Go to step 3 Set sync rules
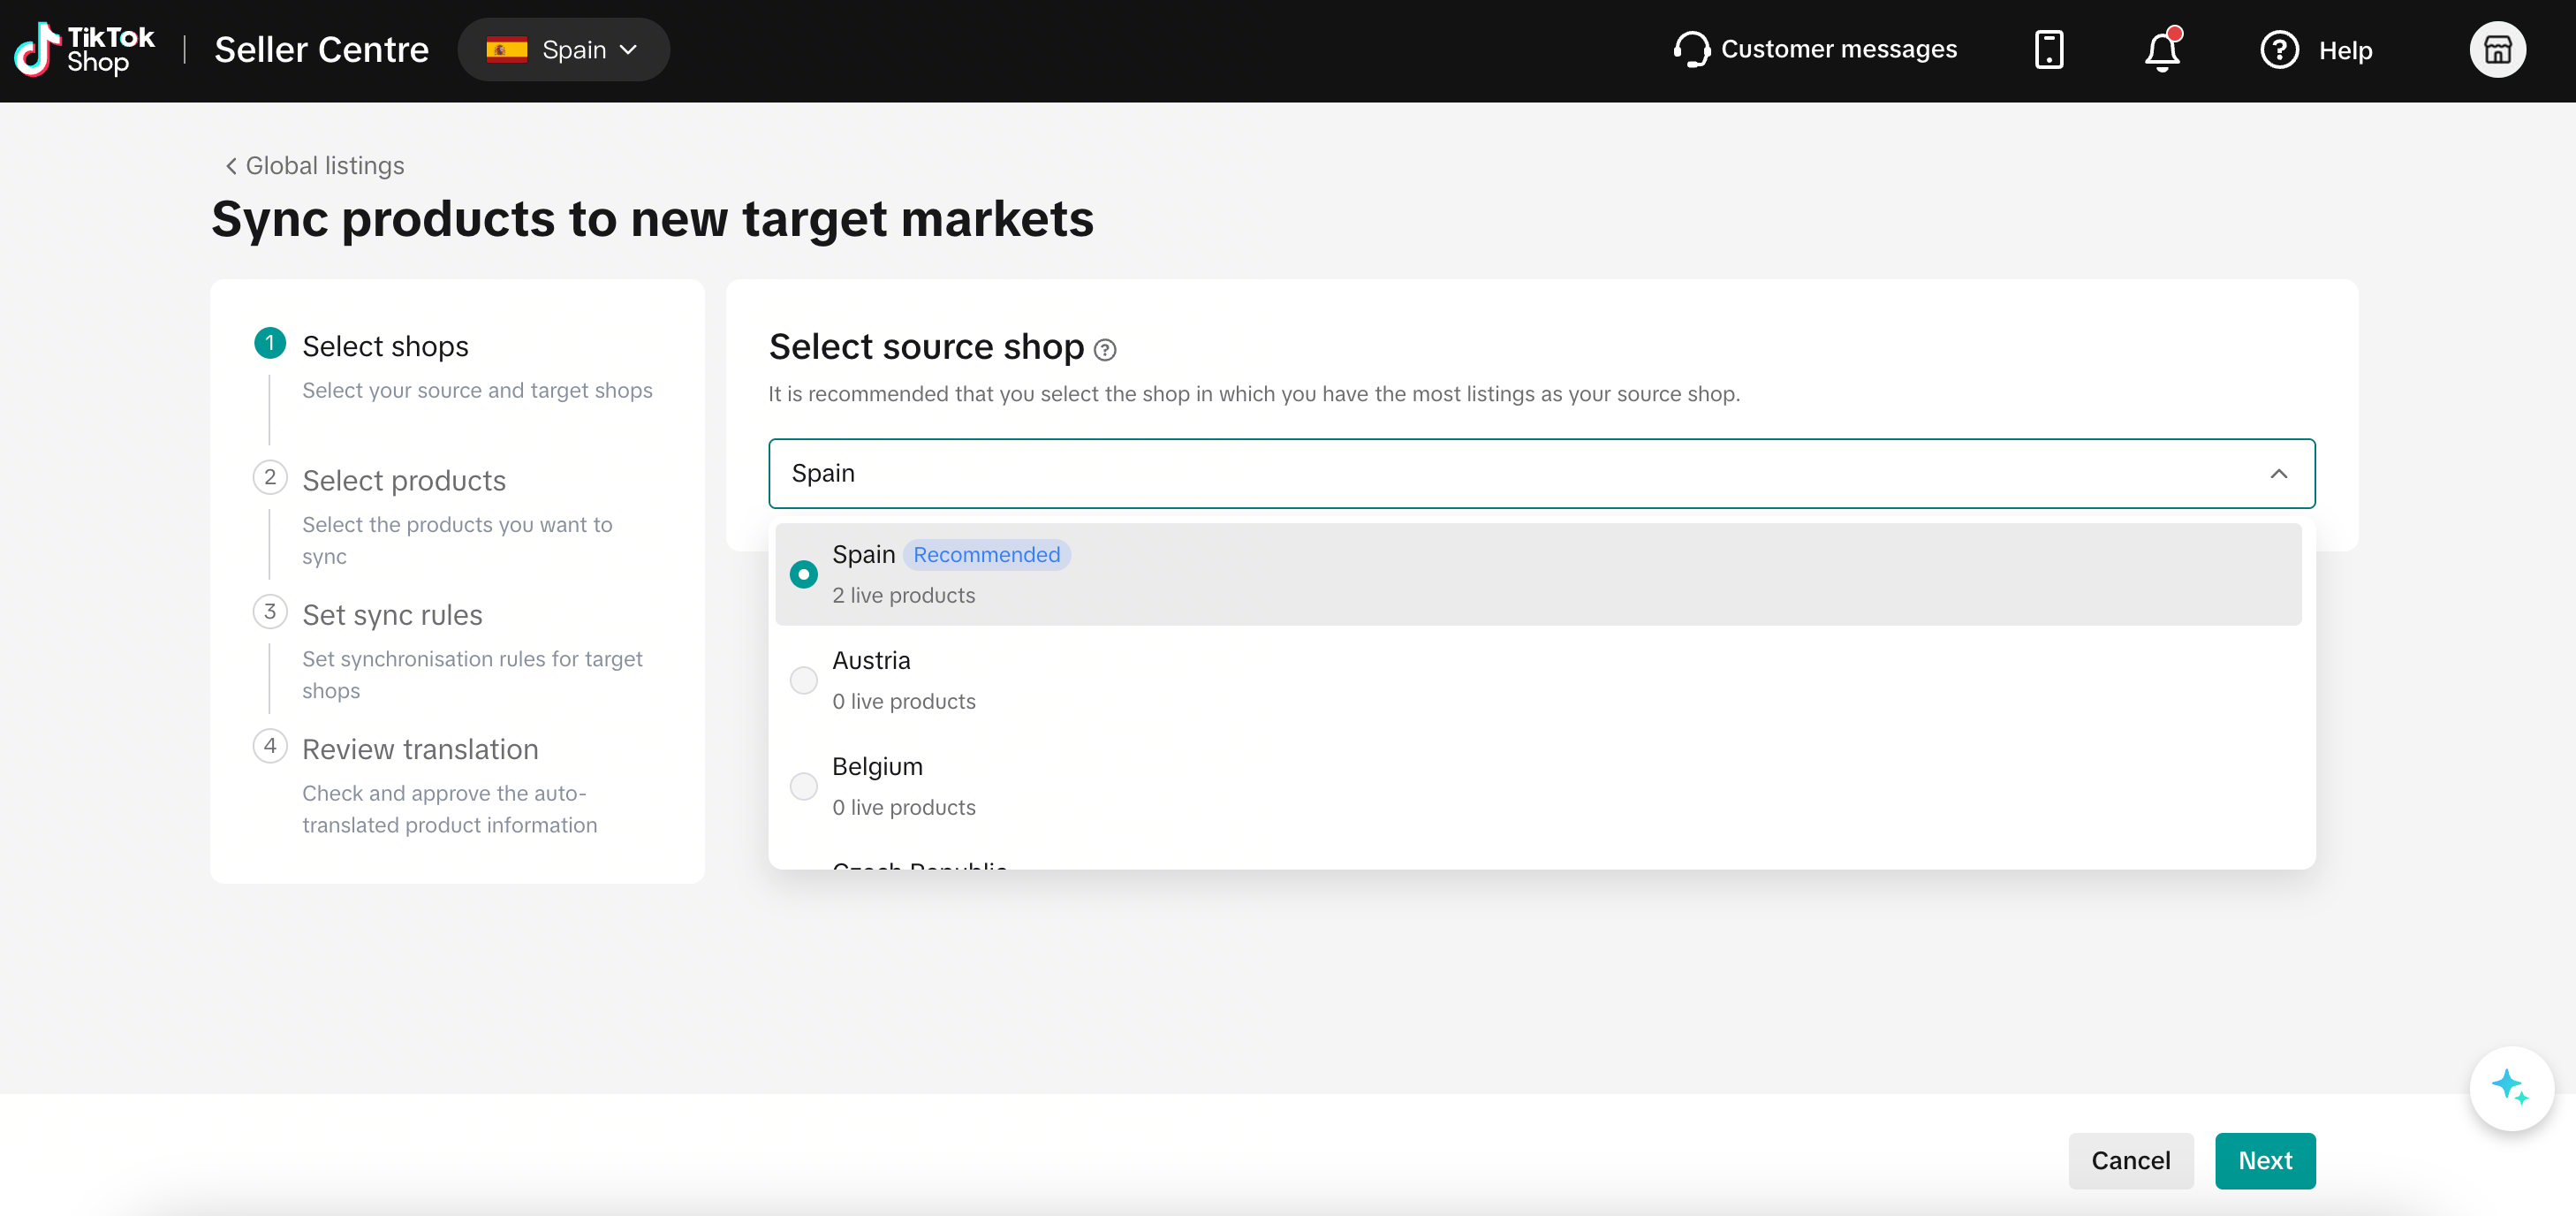 pyautogui.click(x=392, y=614)
